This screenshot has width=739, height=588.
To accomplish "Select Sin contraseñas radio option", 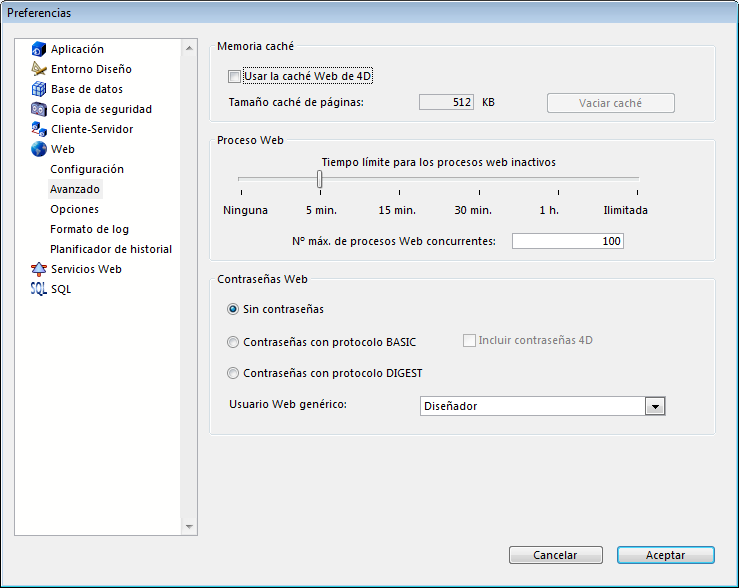I will tap(234, 310).
